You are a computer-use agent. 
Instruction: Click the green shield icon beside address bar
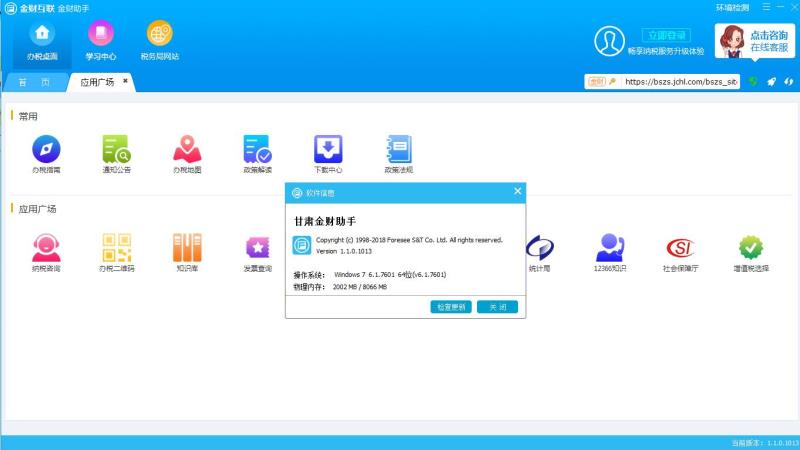(753, 81)
